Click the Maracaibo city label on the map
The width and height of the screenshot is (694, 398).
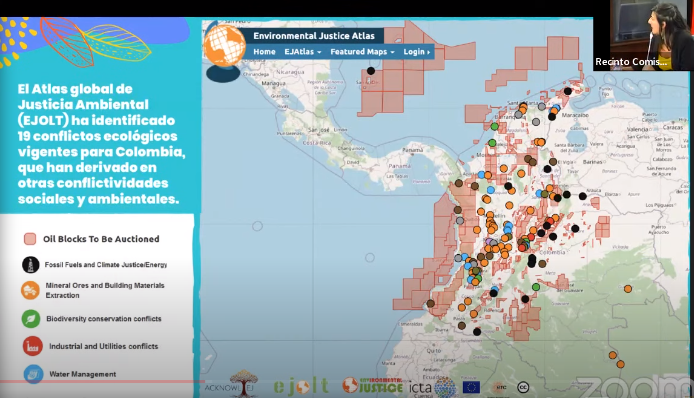point(575,115)
